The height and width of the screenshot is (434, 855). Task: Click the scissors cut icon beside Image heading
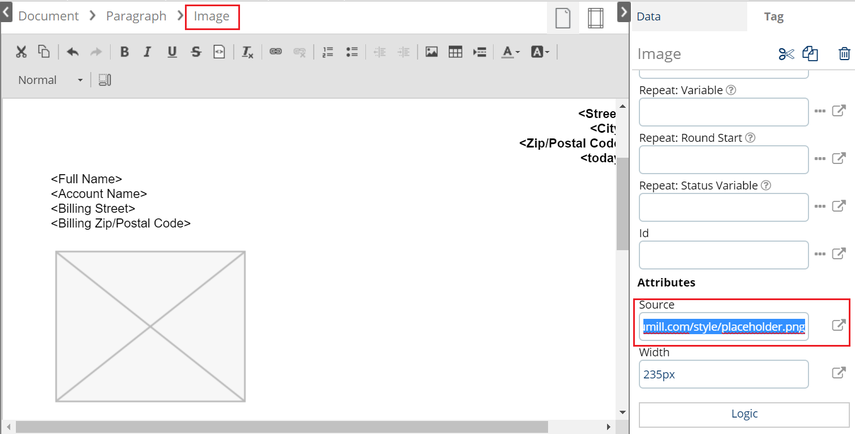786,54
